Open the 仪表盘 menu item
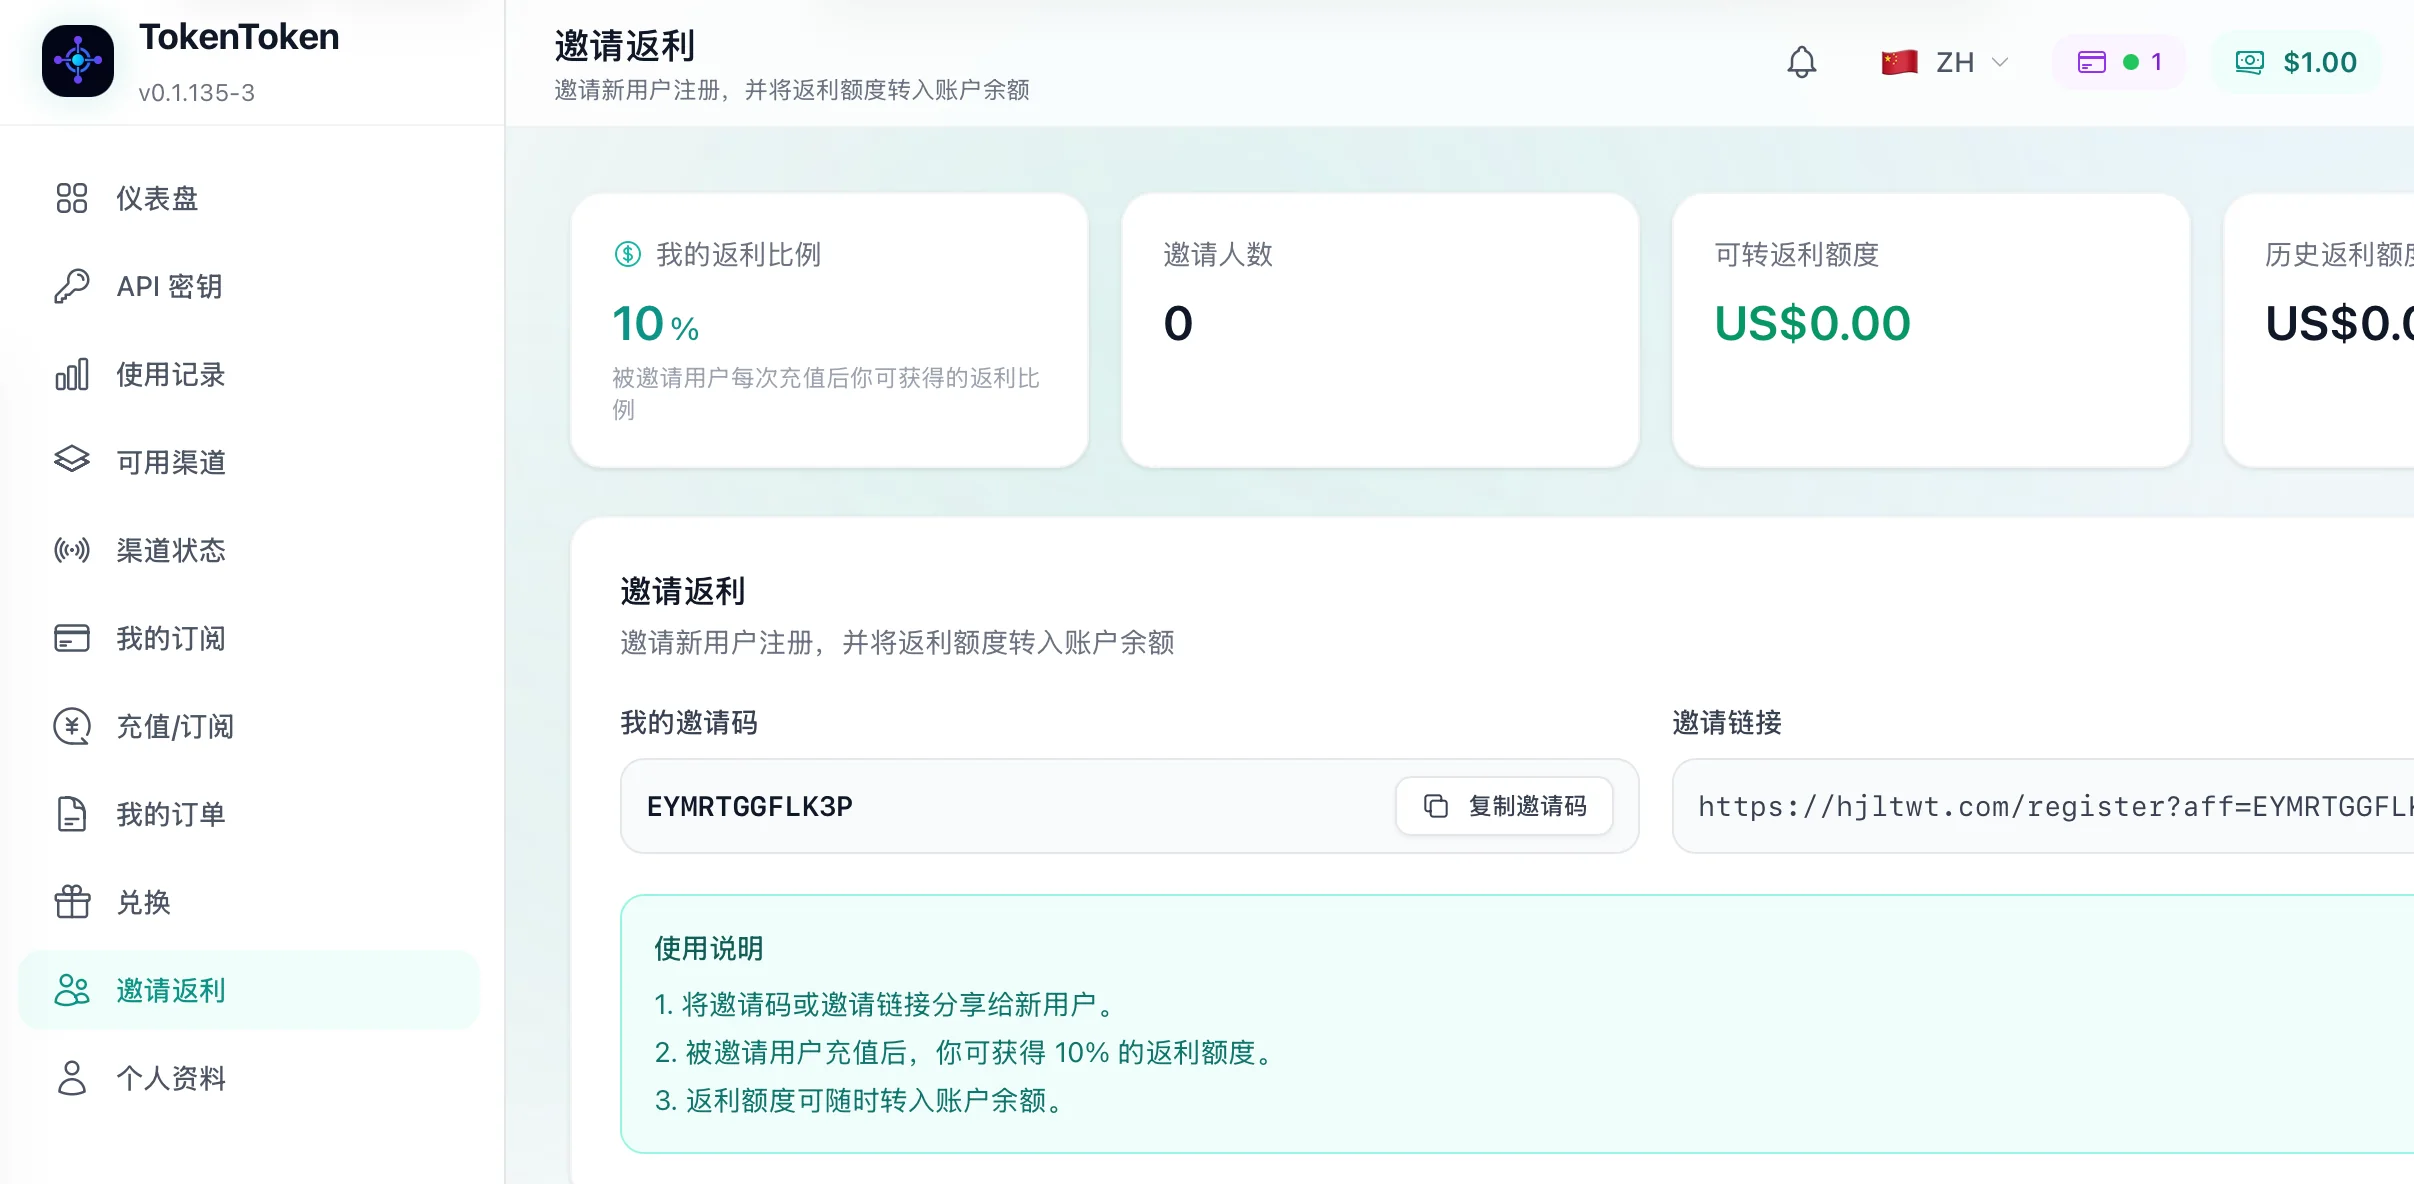Screen dimensions: 2414x1184 point(249,198)
